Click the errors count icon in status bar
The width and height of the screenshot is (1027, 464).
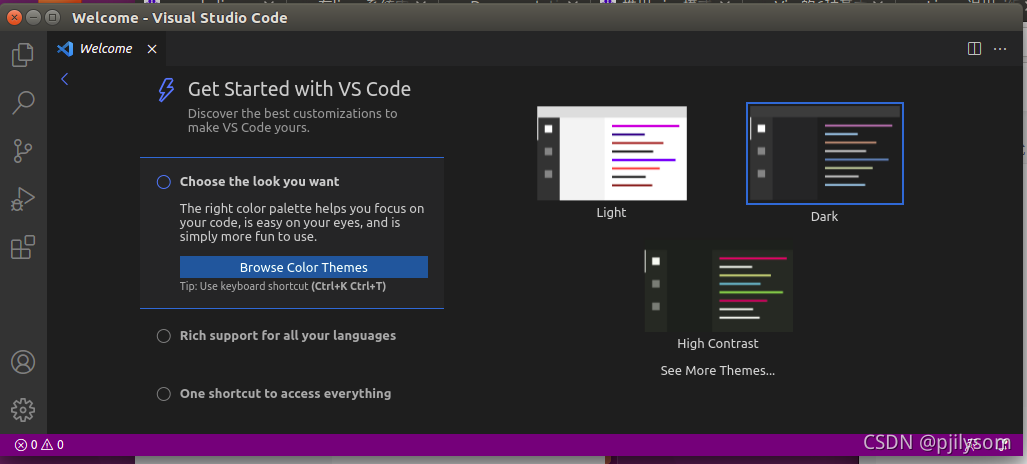[x=26, y=445]
